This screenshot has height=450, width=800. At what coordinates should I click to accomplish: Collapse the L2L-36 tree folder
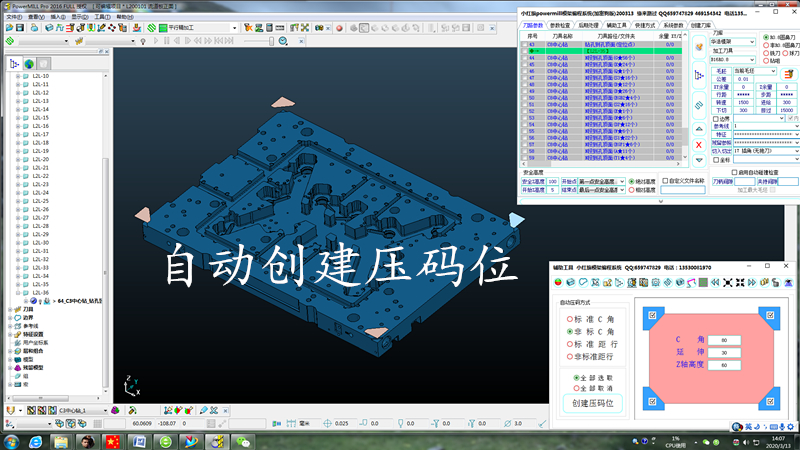(x=18, y=293)
